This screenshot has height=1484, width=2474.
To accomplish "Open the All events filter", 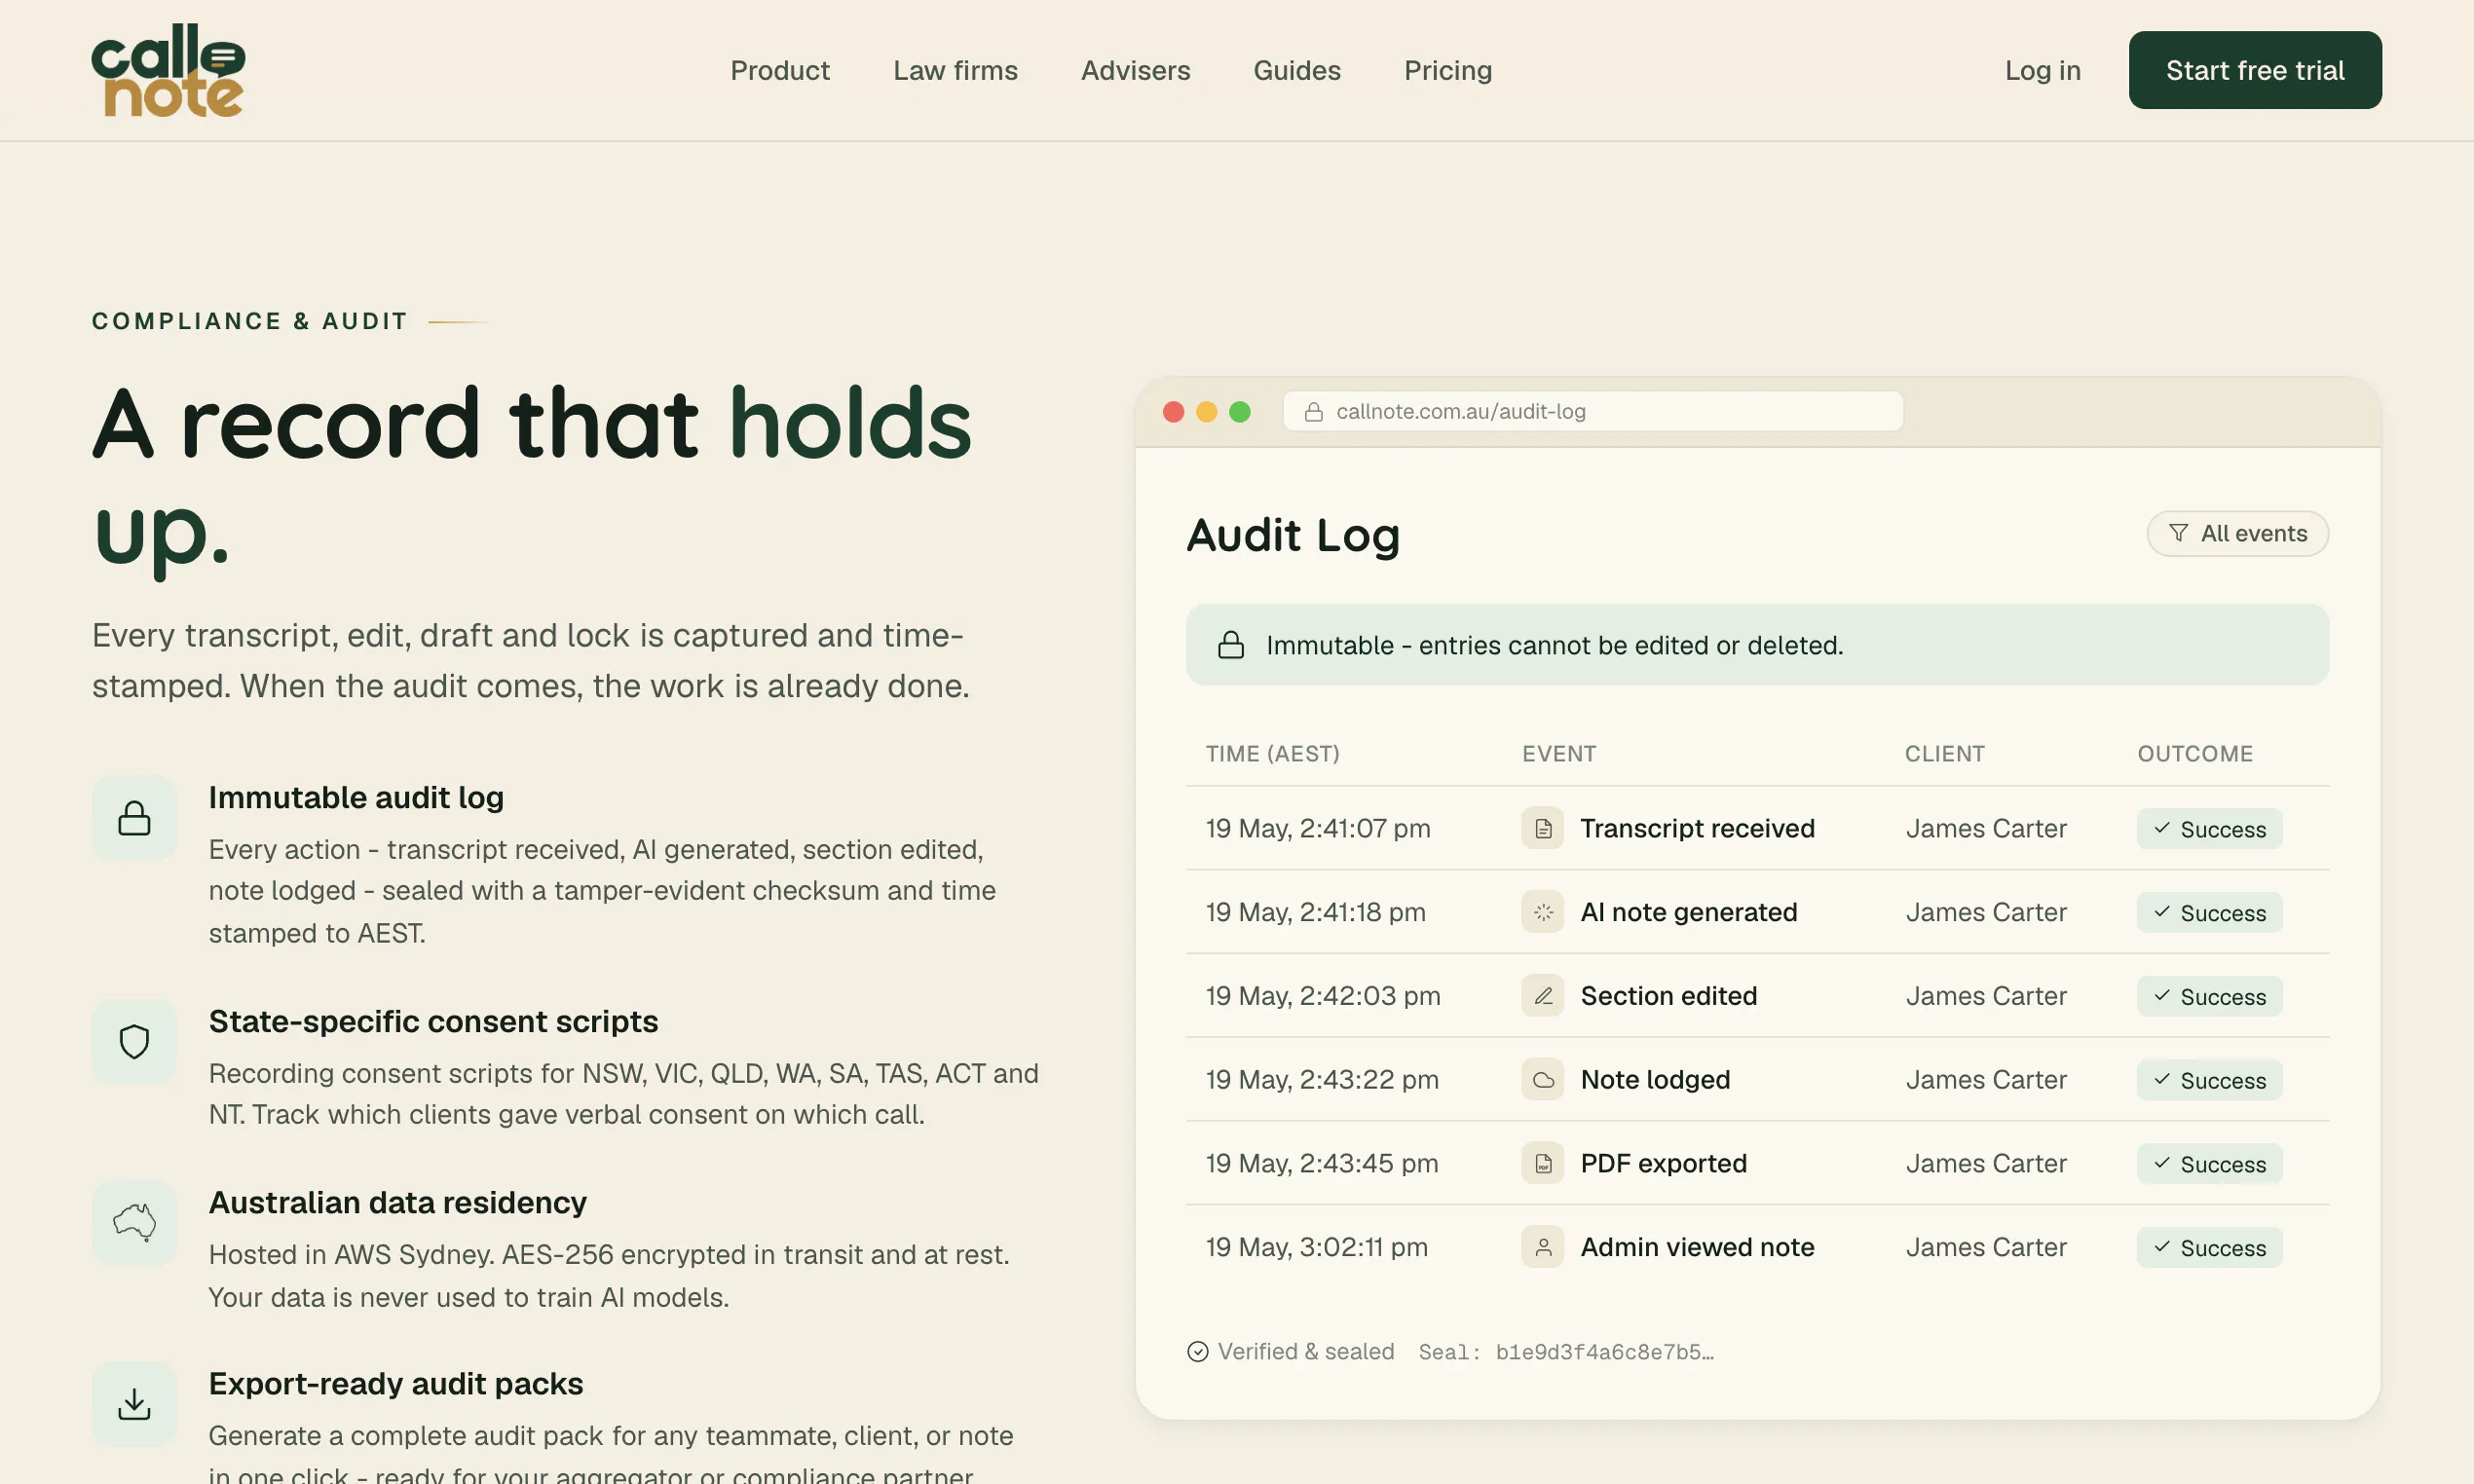I will [x=2237, y=533].
